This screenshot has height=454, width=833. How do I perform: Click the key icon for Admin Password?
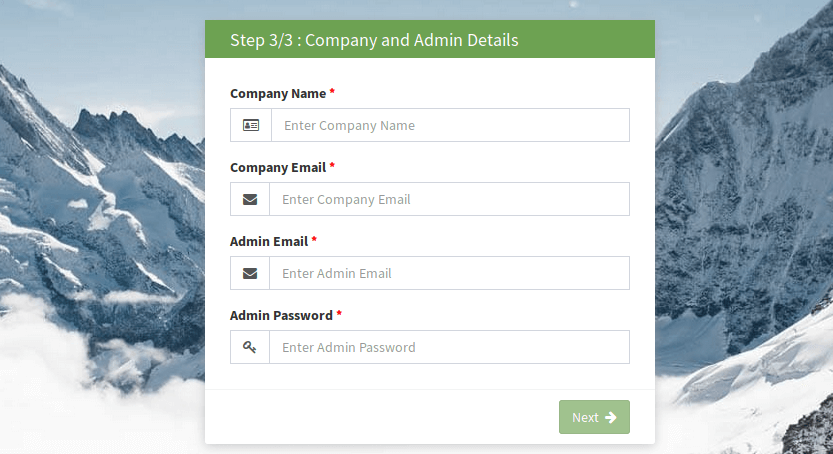[x=250, y=347]
